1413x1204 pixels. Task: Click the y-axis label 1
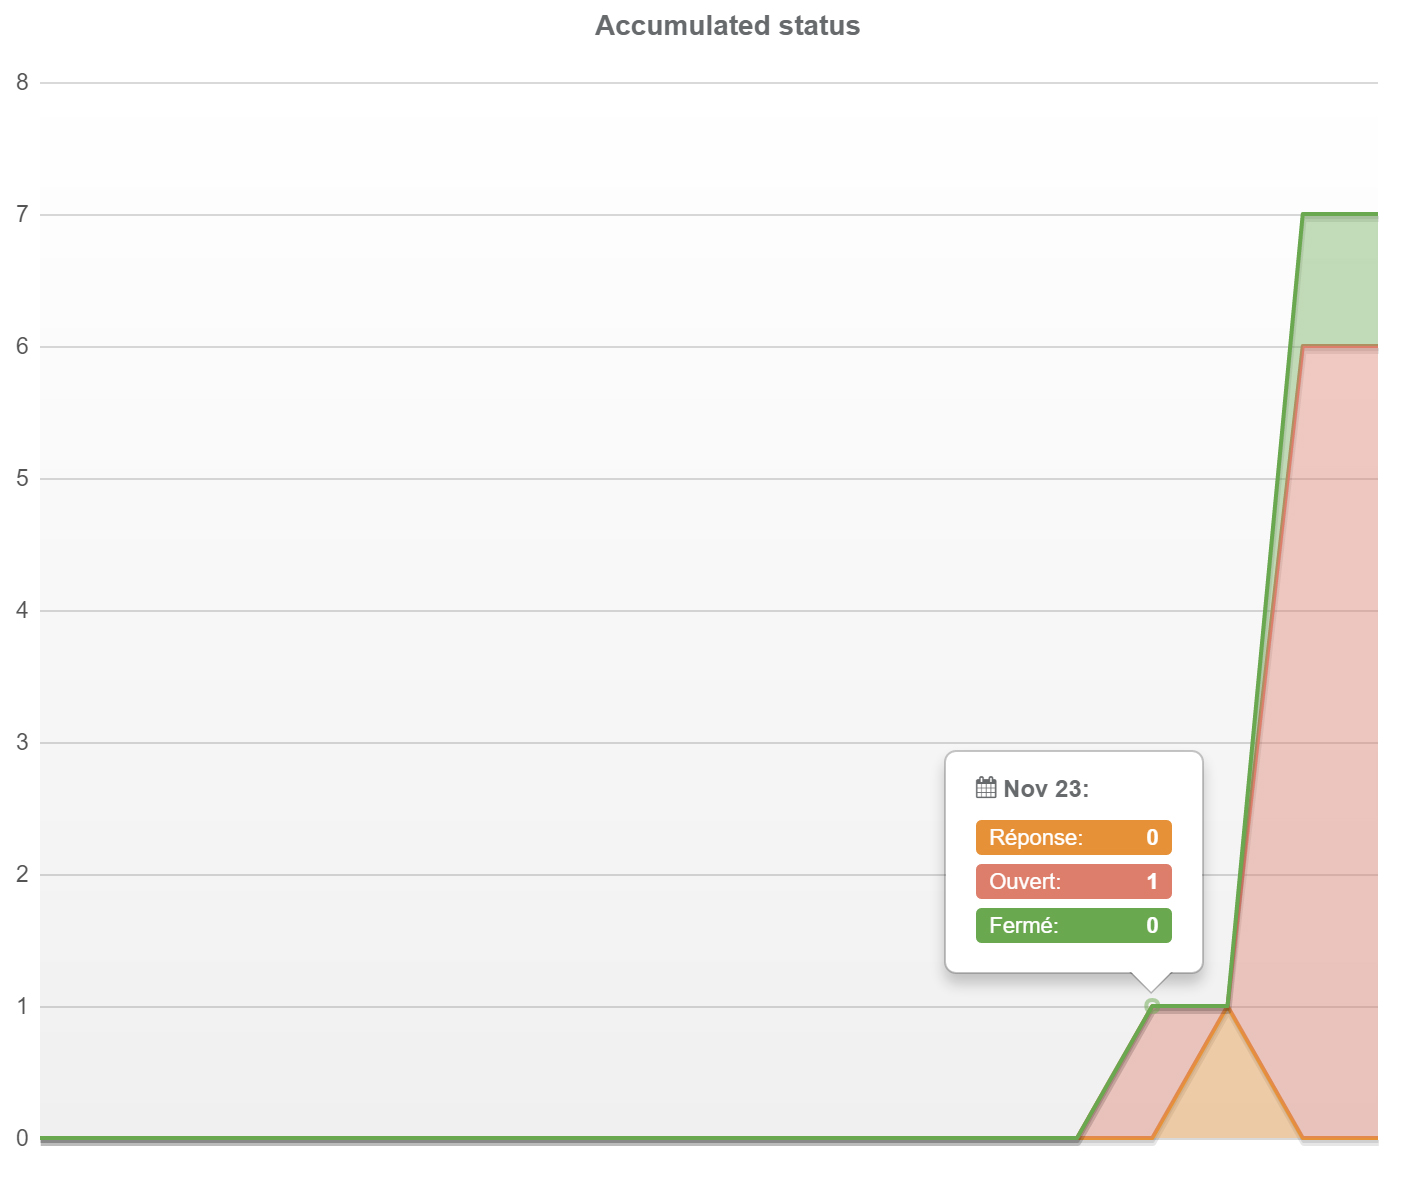click(x=22, y=1007)
